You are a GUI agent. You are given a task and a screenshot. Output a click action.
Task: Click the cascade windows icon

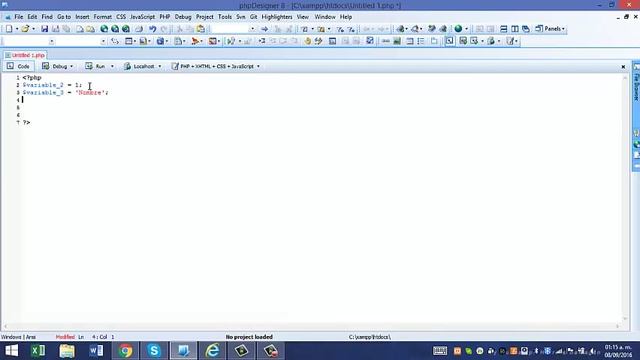tap(526, 29)
